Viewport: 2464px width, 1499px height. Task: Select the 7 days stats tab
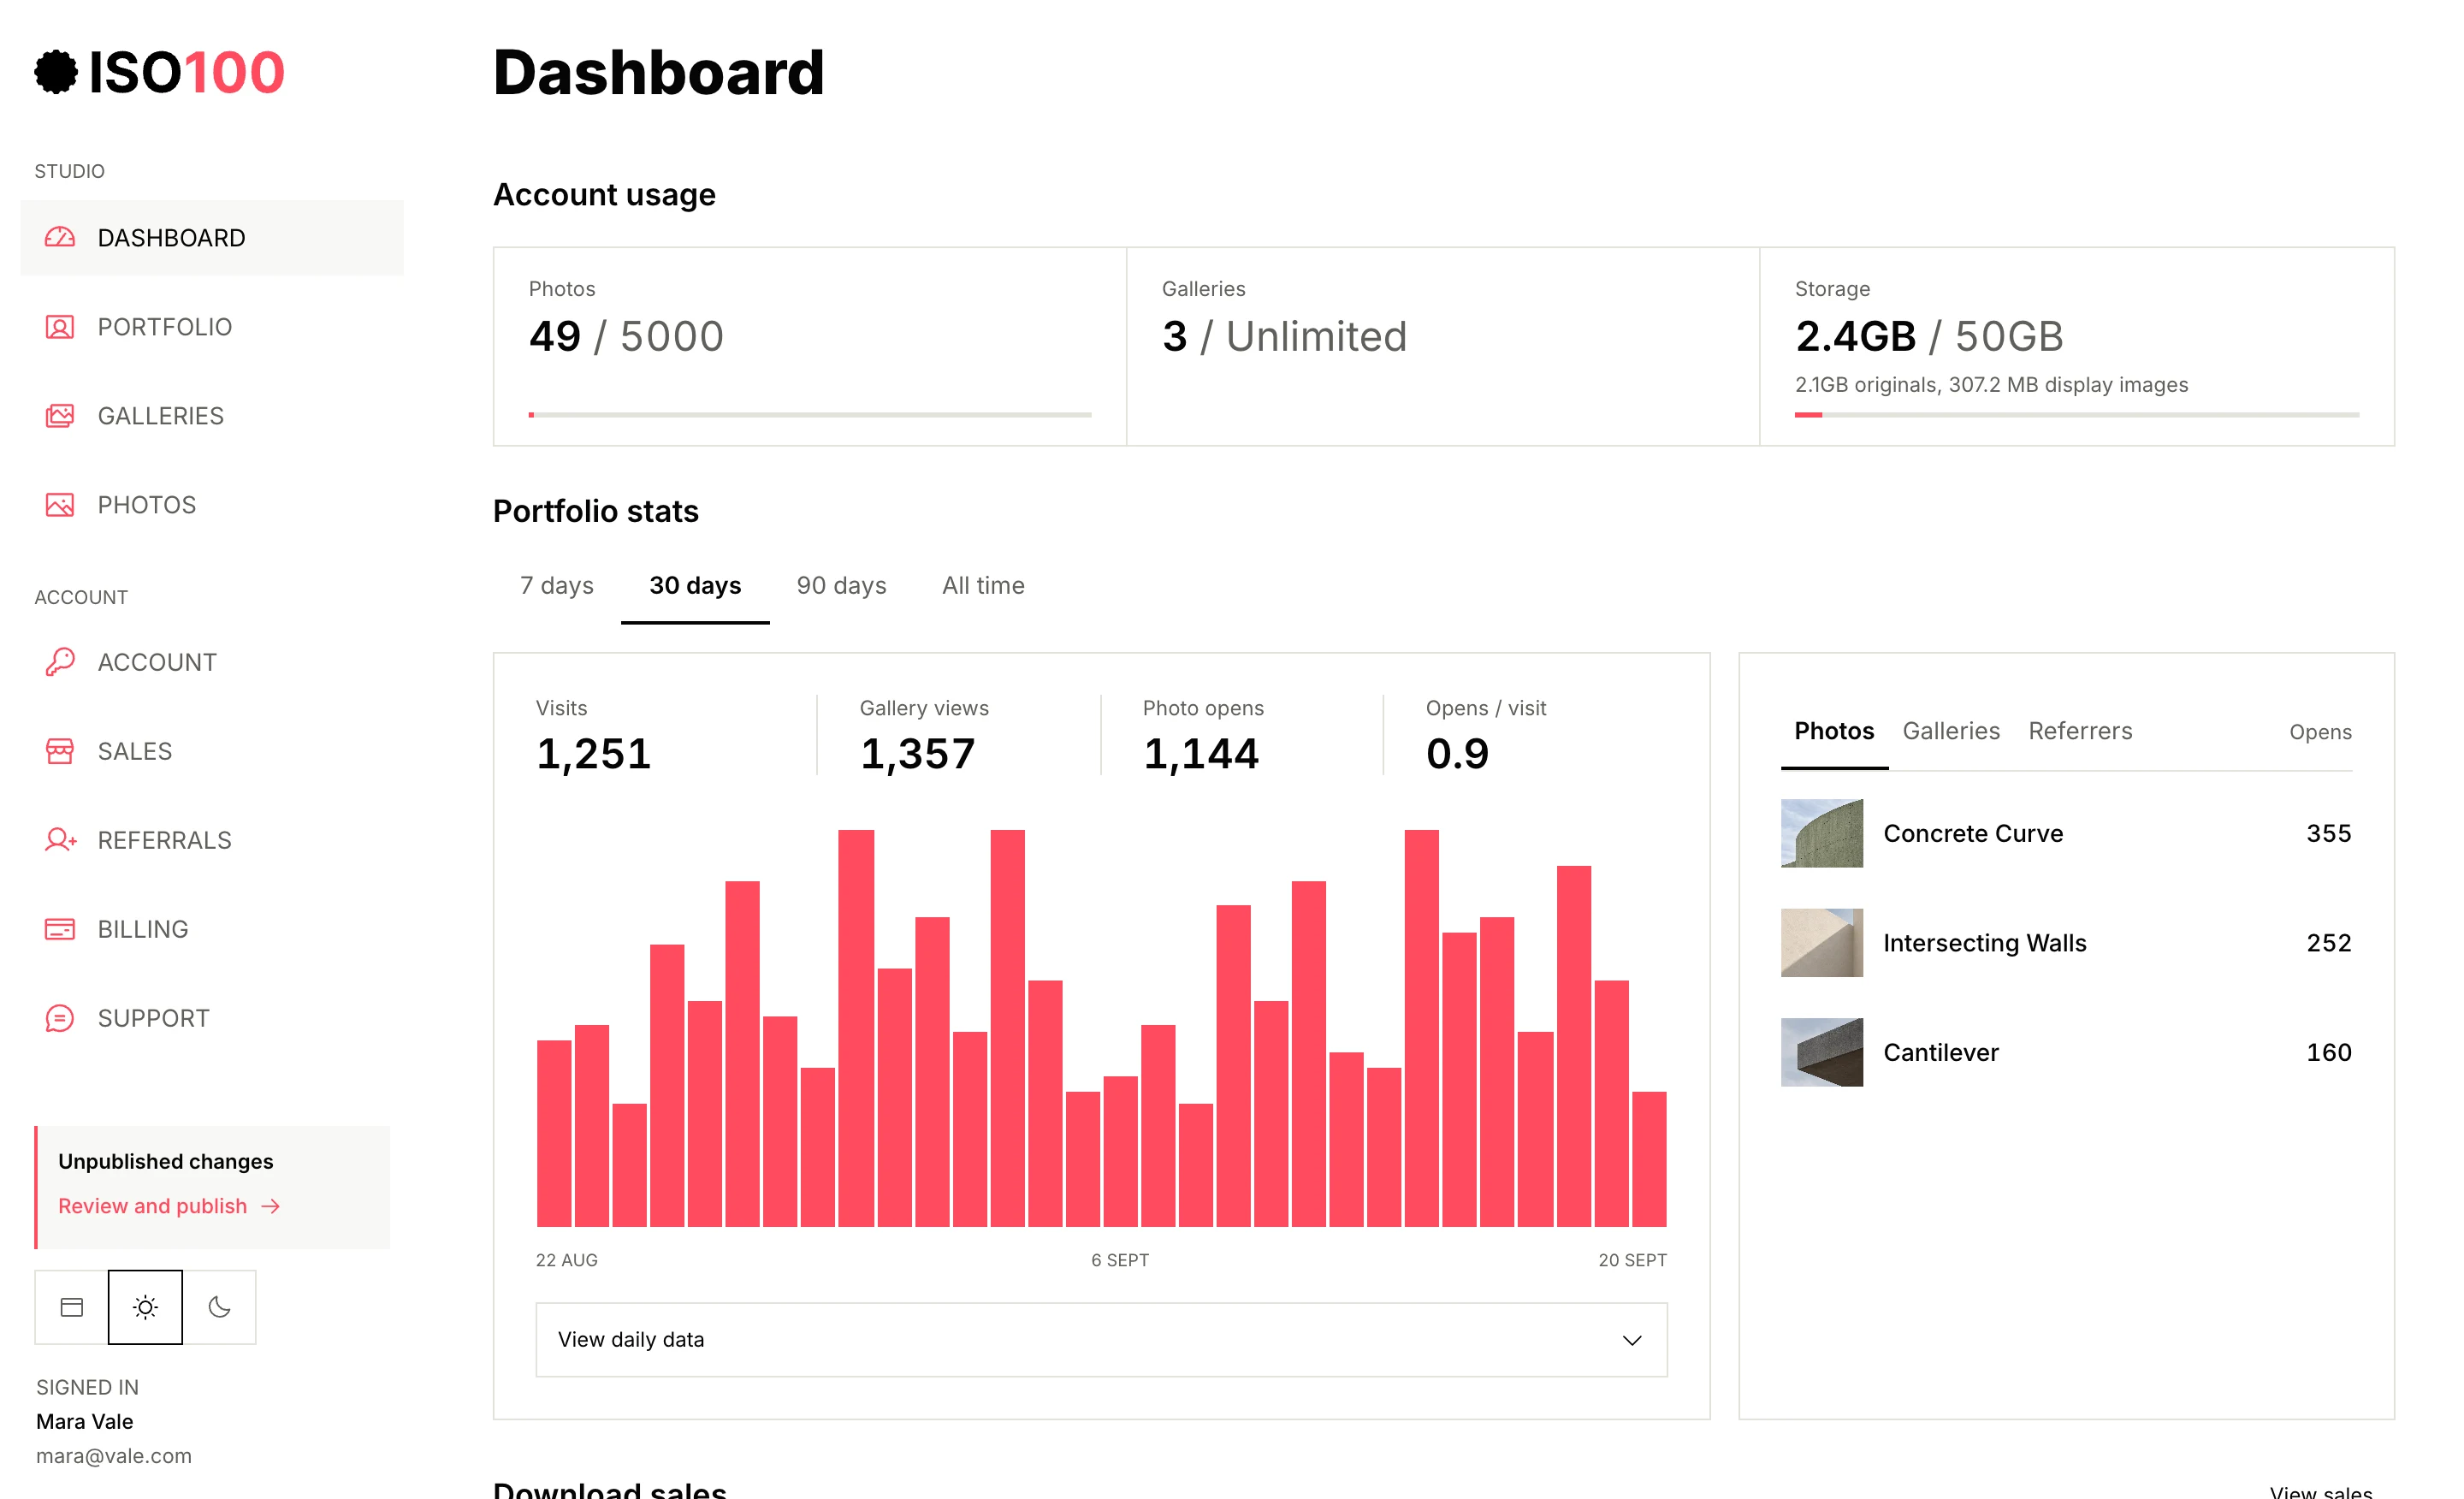[557, 586]
